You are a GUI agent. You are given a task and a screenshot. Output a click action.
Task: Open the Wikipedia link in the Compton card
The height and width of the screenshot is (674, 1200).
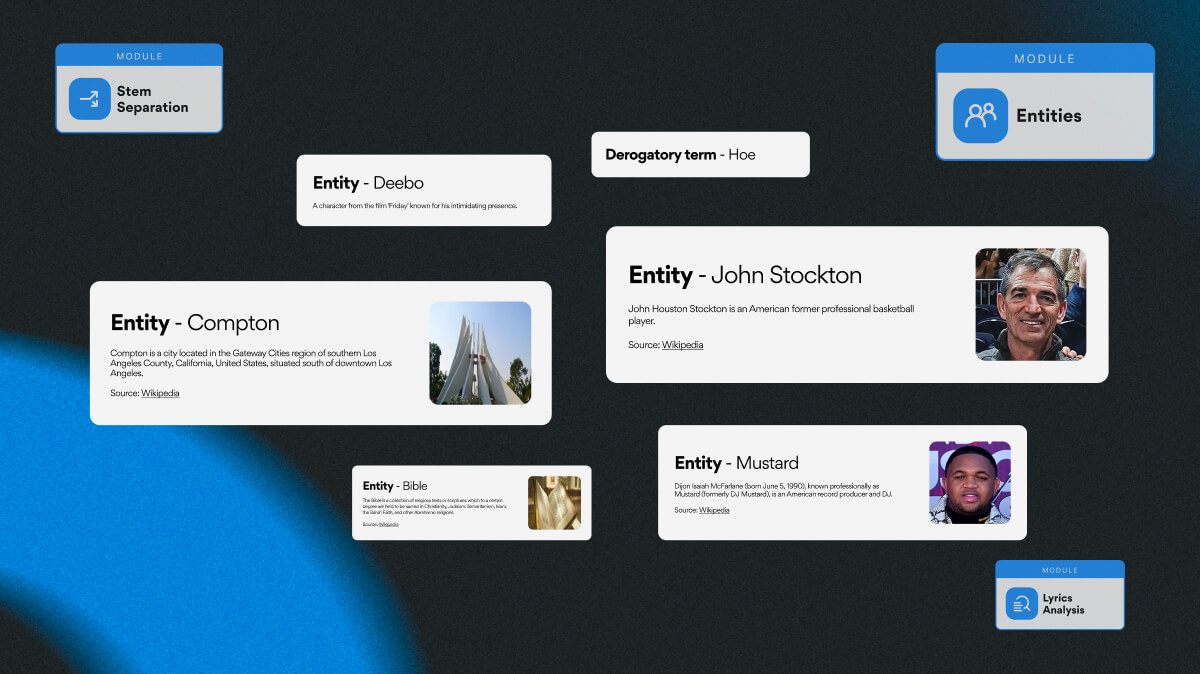tap(160, 393)
